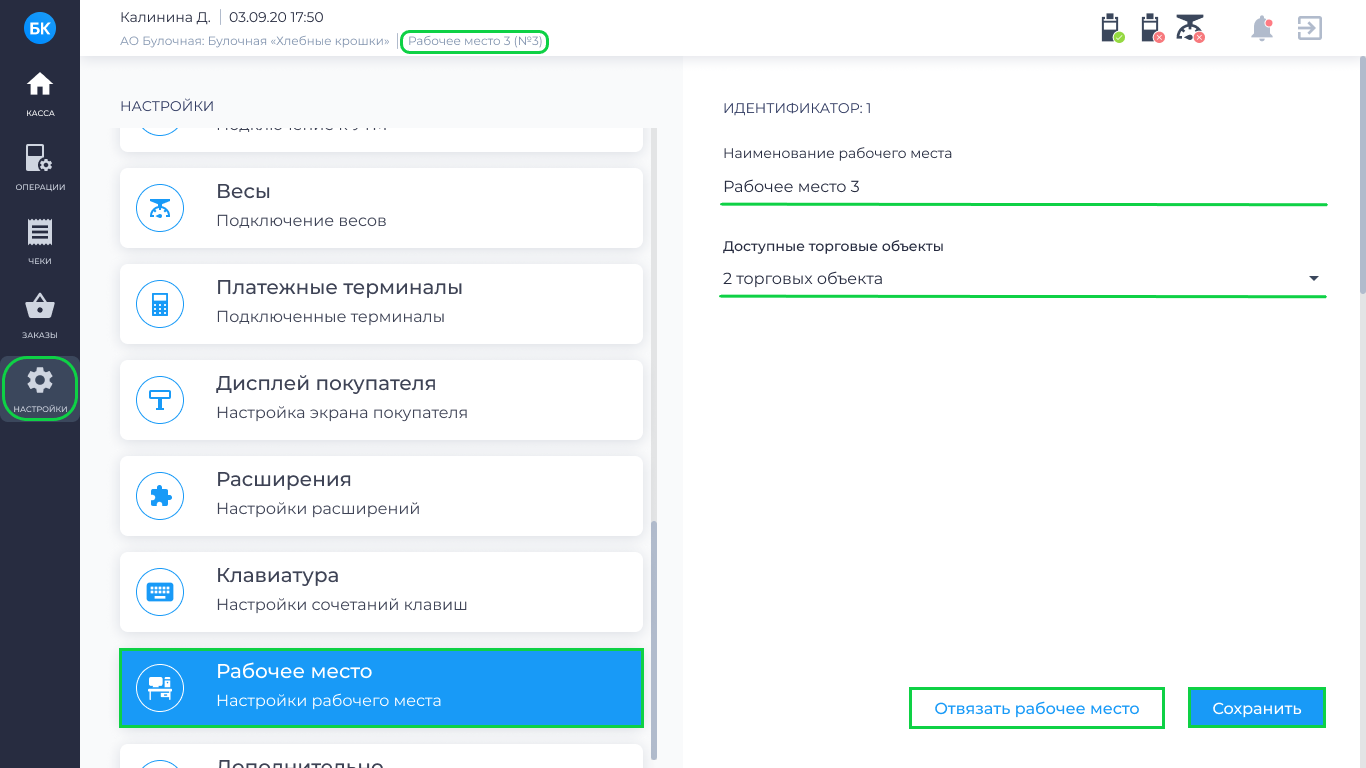The width and height of the screenshot is (1366, 768).
Task: Click the Наименование рабочего места label
Action: pos(837,154)
